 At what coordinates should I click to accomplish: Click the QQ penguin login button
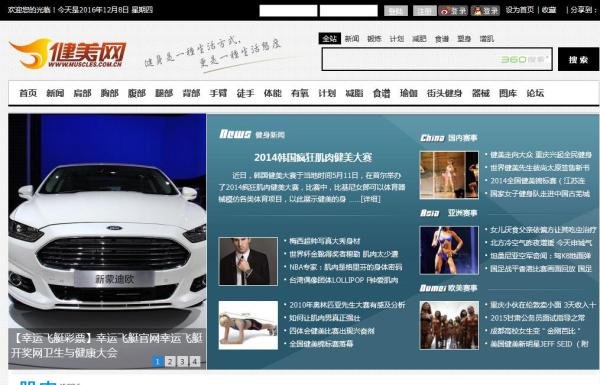point(485,11)
